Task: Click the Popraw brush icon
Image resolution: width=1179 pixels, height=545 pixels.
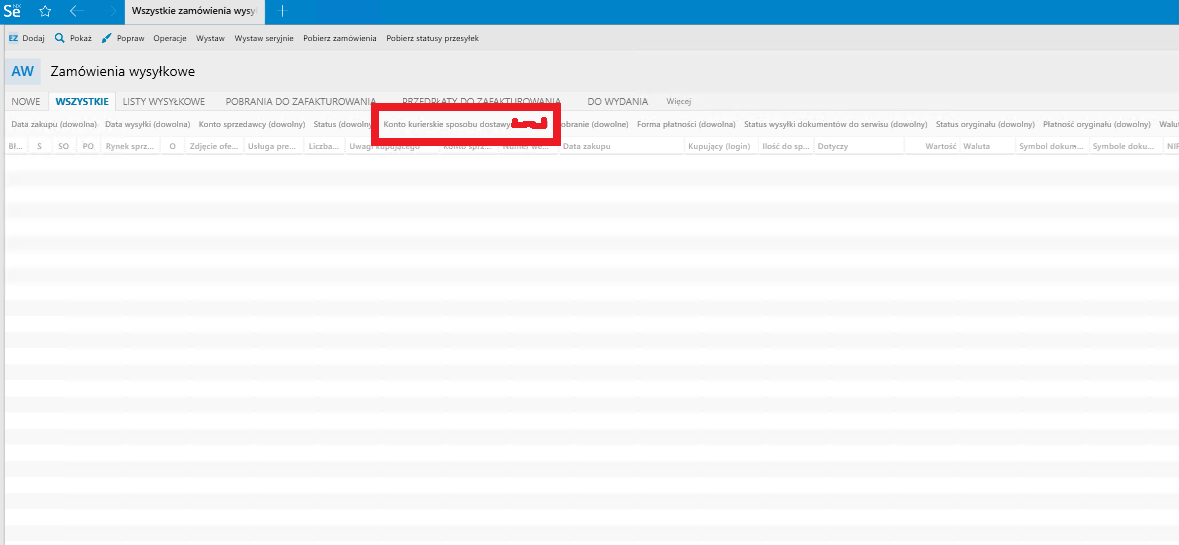Action: (x=107, y=38)
